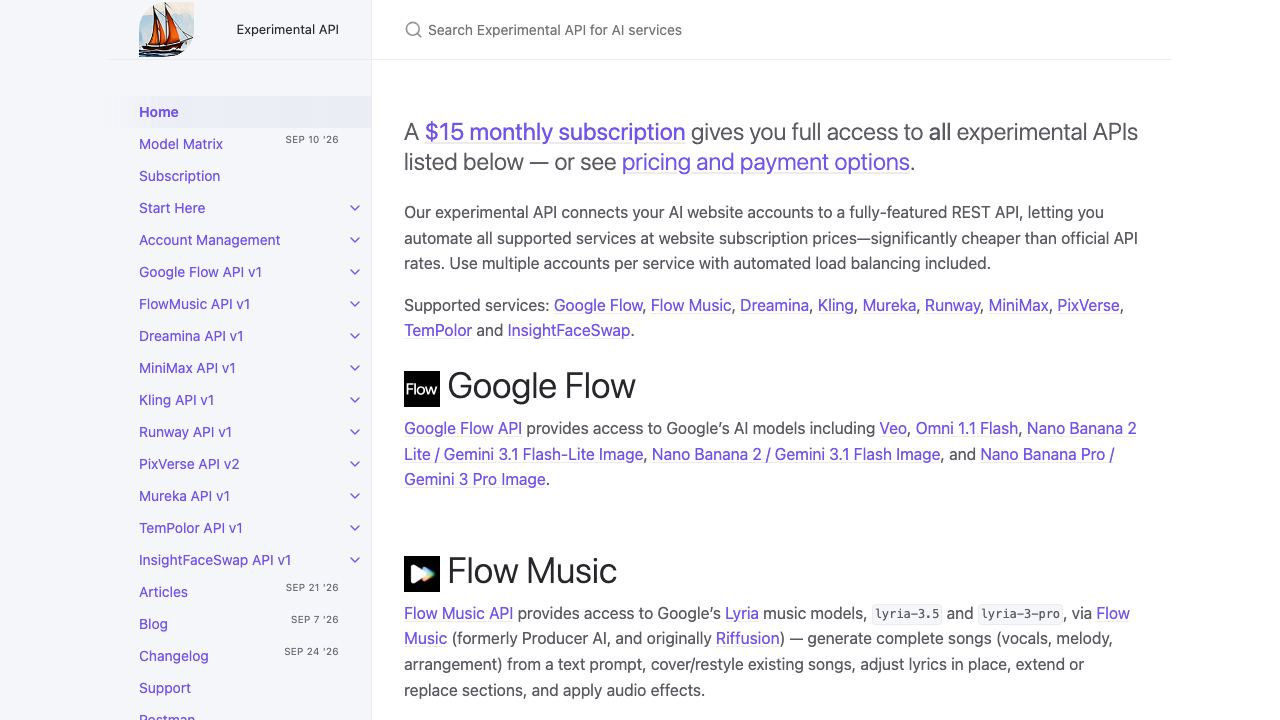The image size is (1280, 720).
Task: Expand InsightFaceSwap API v1 chevron
Action: [x=355, y=560]
